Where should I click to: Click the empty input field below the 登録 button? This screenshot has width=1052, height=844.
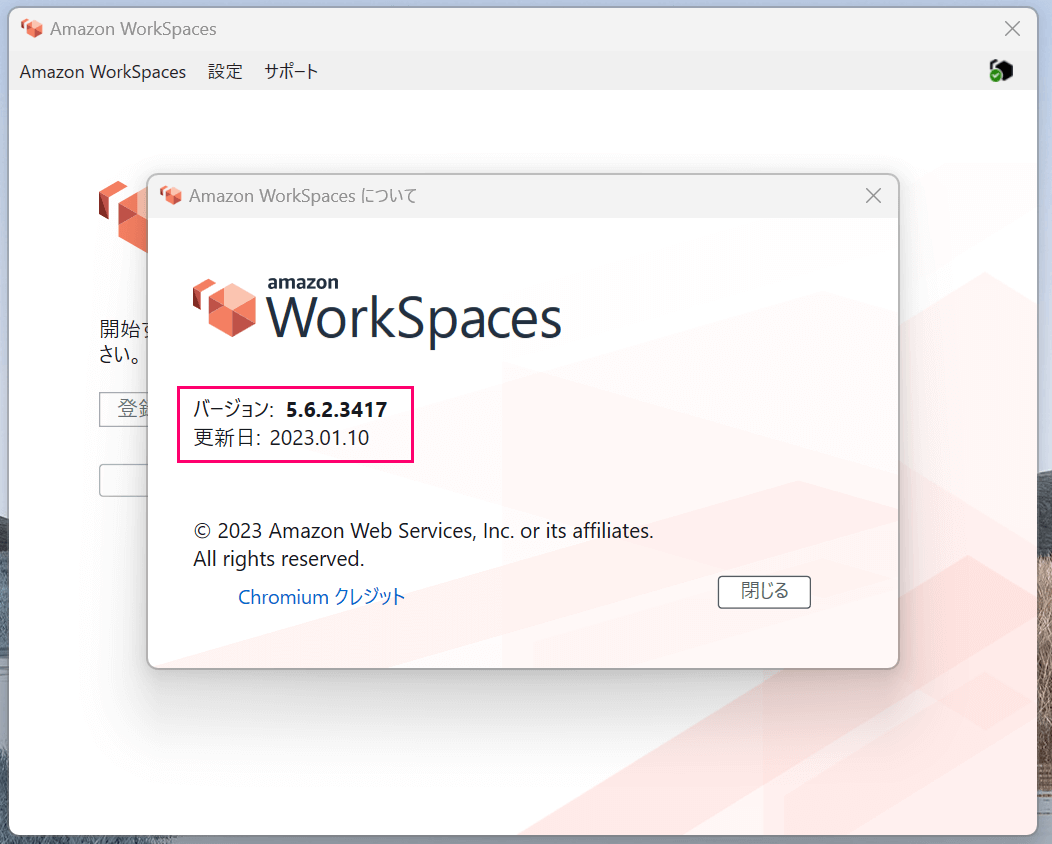(123, 481)
